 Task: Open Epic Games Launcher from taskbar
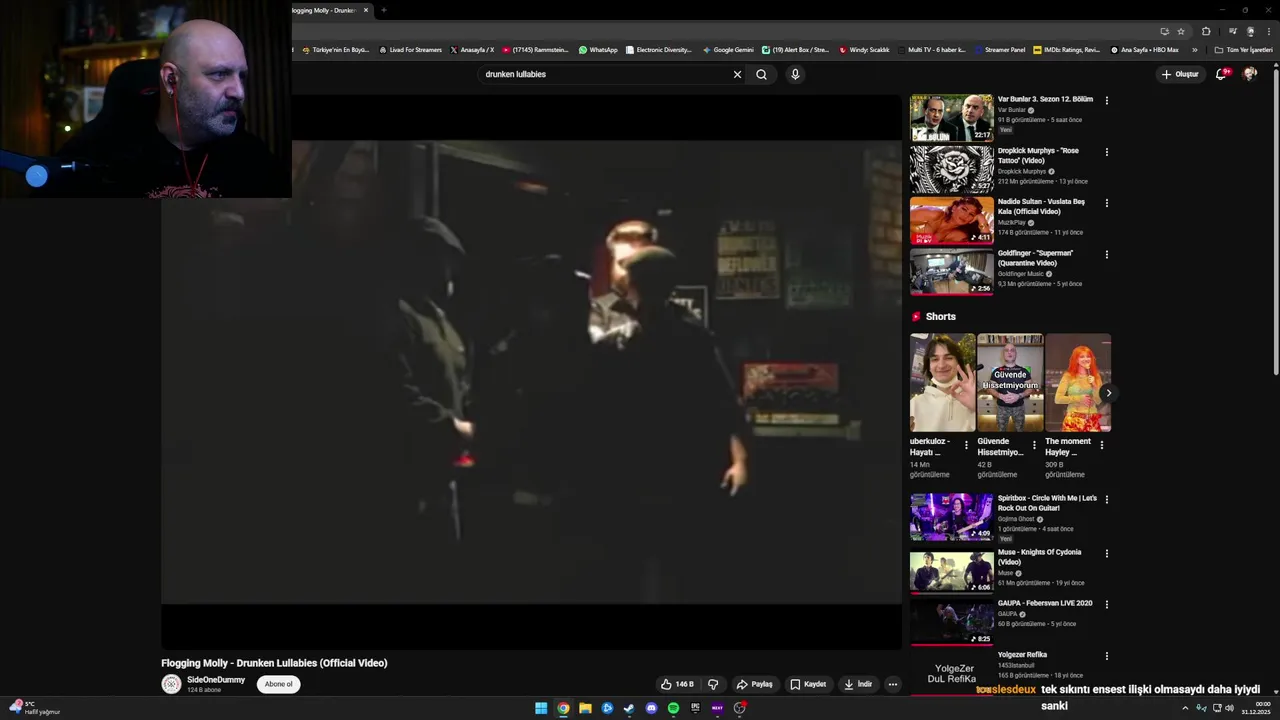coord(695,708)
